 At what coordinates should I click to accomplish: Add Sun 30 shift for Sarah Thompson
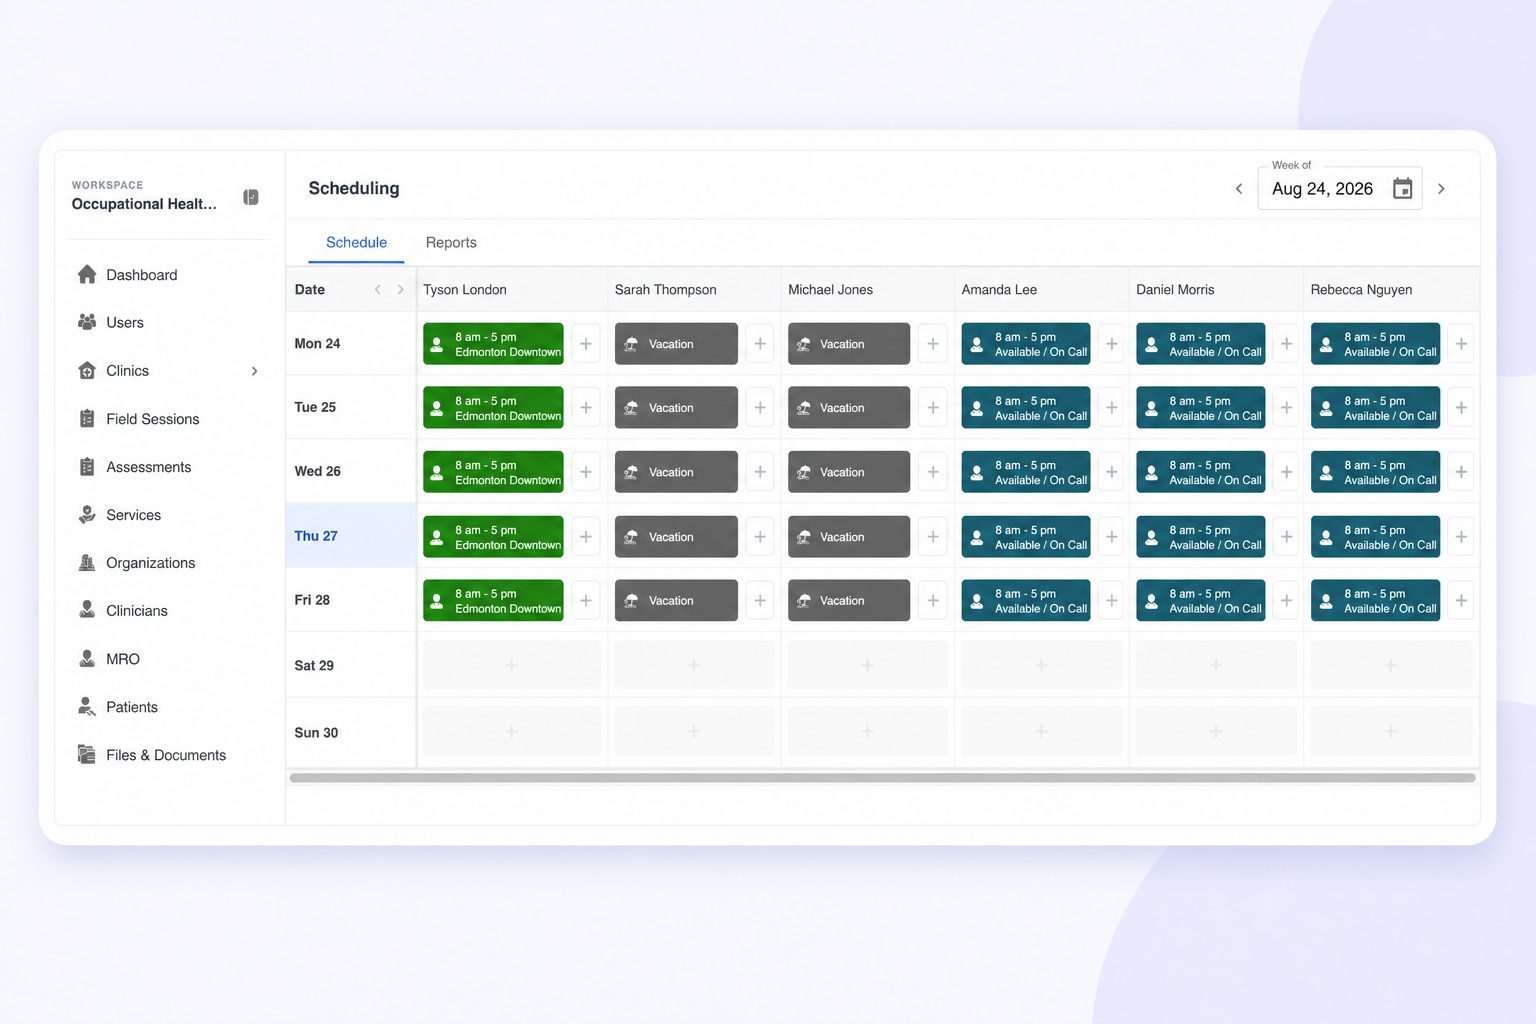(694, 731)
